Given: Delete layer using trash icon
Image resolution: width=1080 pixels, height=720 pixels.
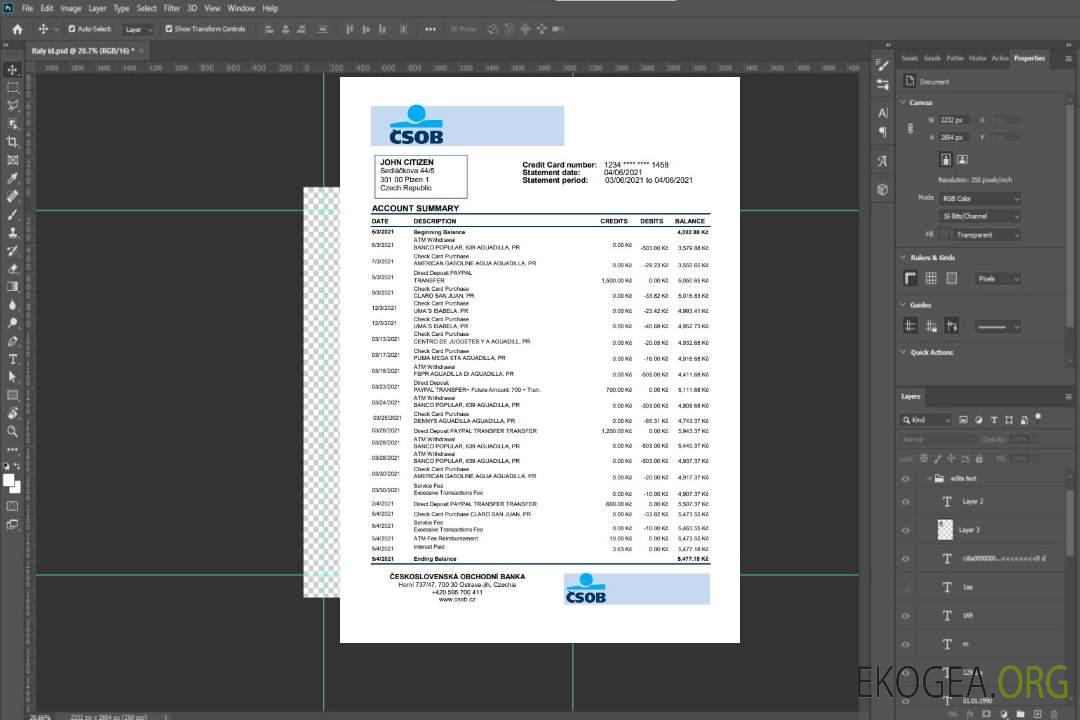Looking at the screenshot, I should [1054, 714].
